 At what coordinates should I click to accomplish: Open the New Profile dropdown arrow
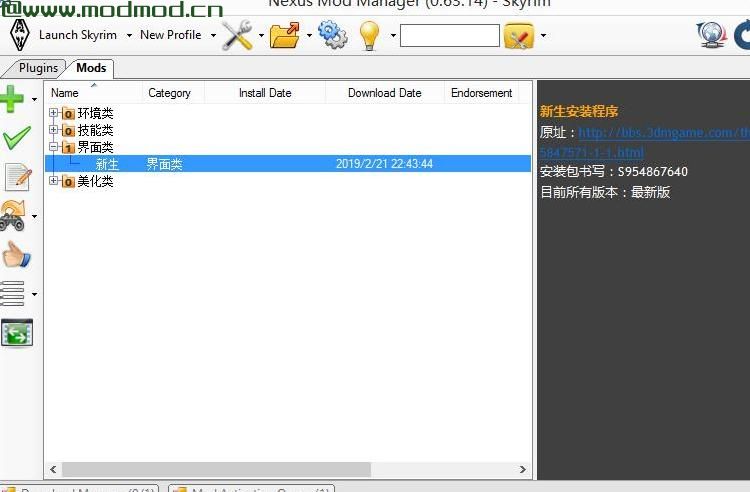[x=213, y=35]
